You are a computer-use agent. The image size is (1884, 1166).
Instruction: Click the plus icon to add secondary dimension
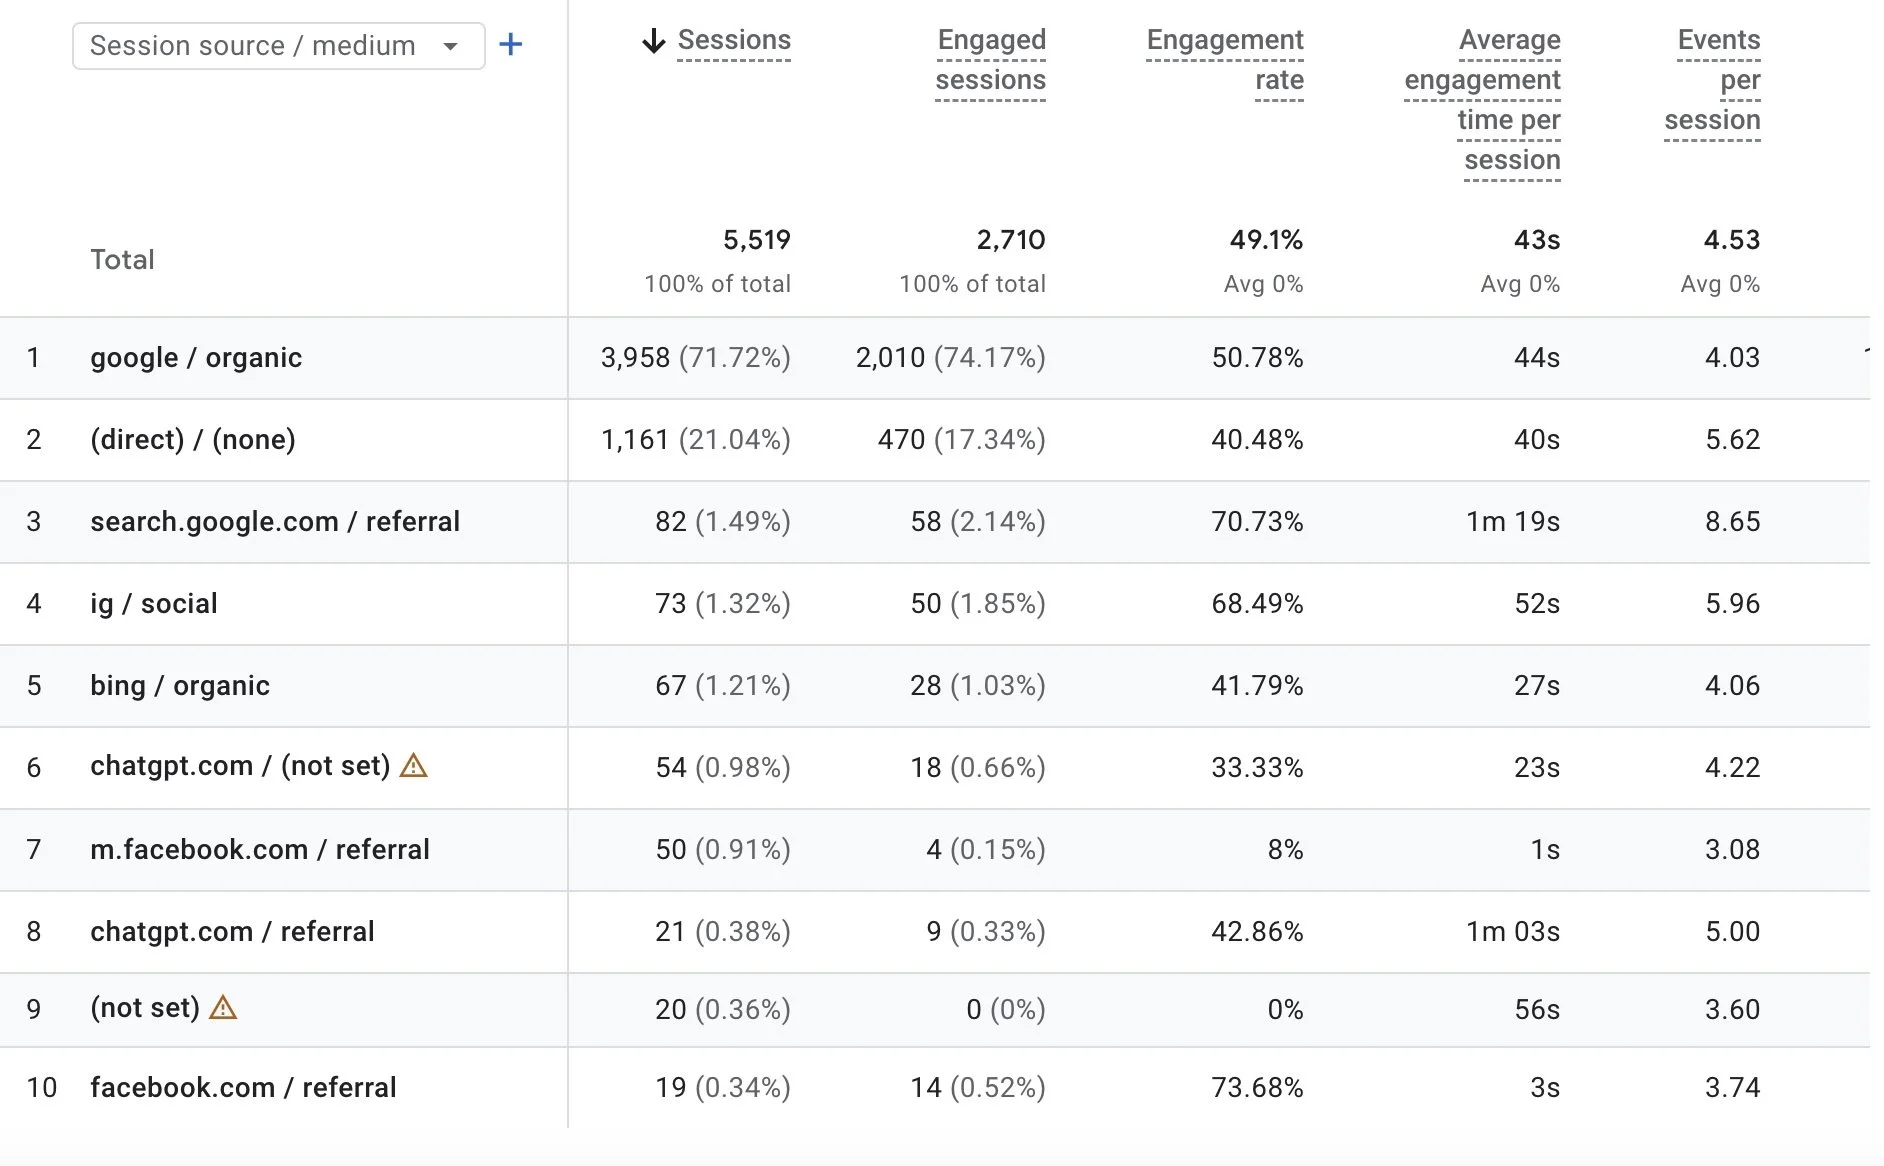click(511, 44)
